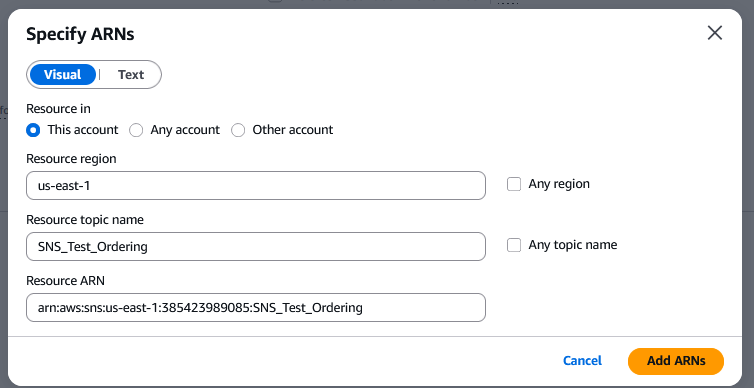Select the Other account radio button
Screen dimensions: 754x388
click(x=238, y=130)
